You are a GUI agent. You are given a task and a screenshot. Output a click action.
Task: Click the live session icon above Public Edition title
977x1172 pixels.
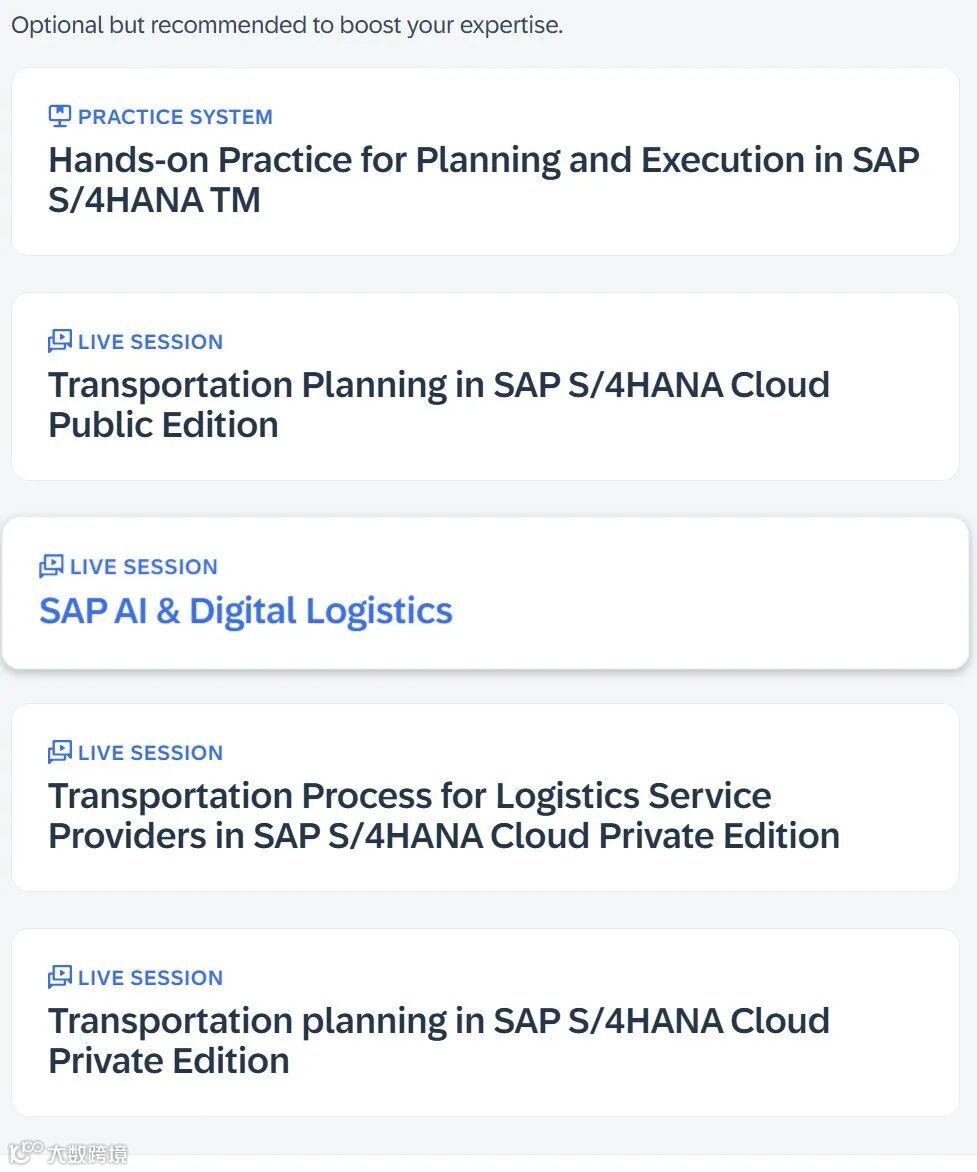coord(60,341)
